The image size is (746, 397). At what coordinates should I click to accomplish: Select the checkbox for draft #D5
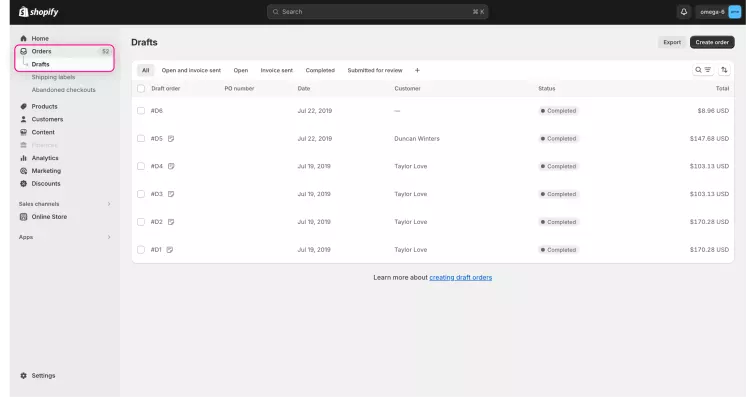(141, 139)
